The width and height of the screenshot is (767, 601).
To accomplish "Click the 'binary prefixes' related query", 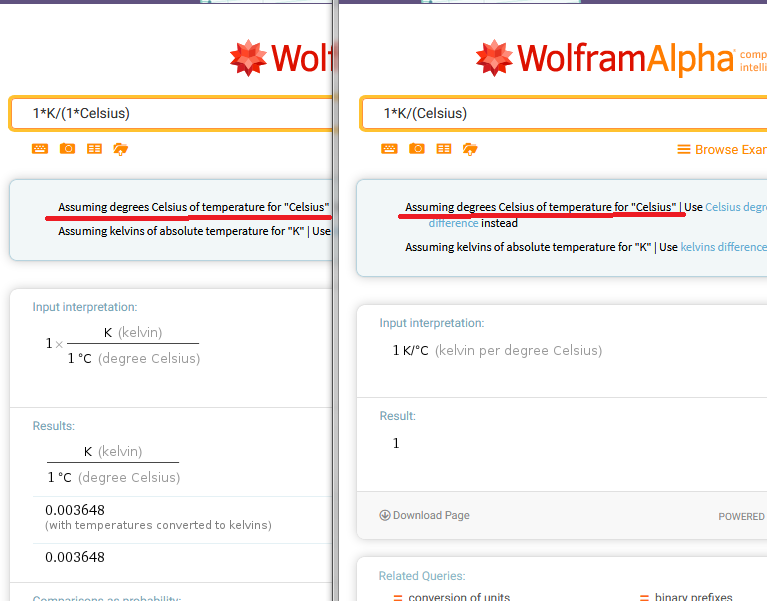I will coord(693,597).
